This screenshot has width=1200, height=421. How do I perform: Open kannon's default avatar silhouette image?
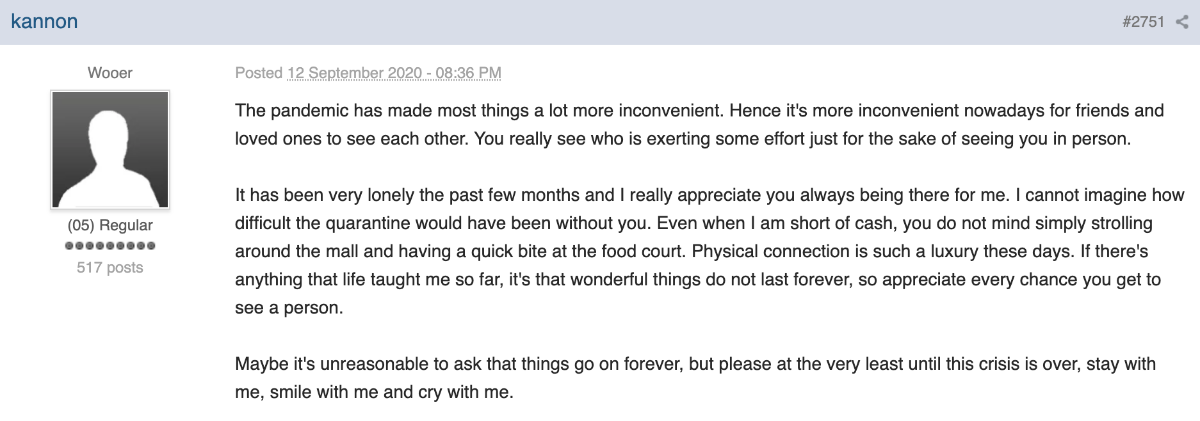[110, 149]
